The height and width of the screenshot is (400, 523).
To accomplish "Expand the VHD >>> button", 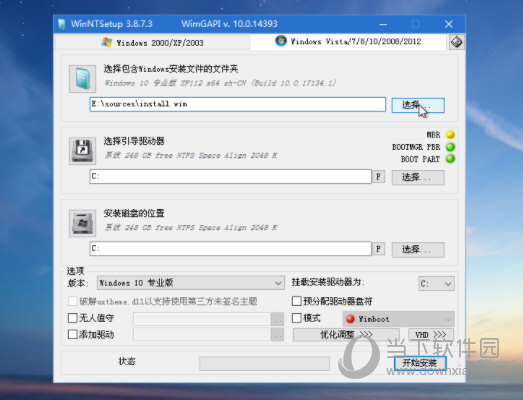I will click(431, 335).
